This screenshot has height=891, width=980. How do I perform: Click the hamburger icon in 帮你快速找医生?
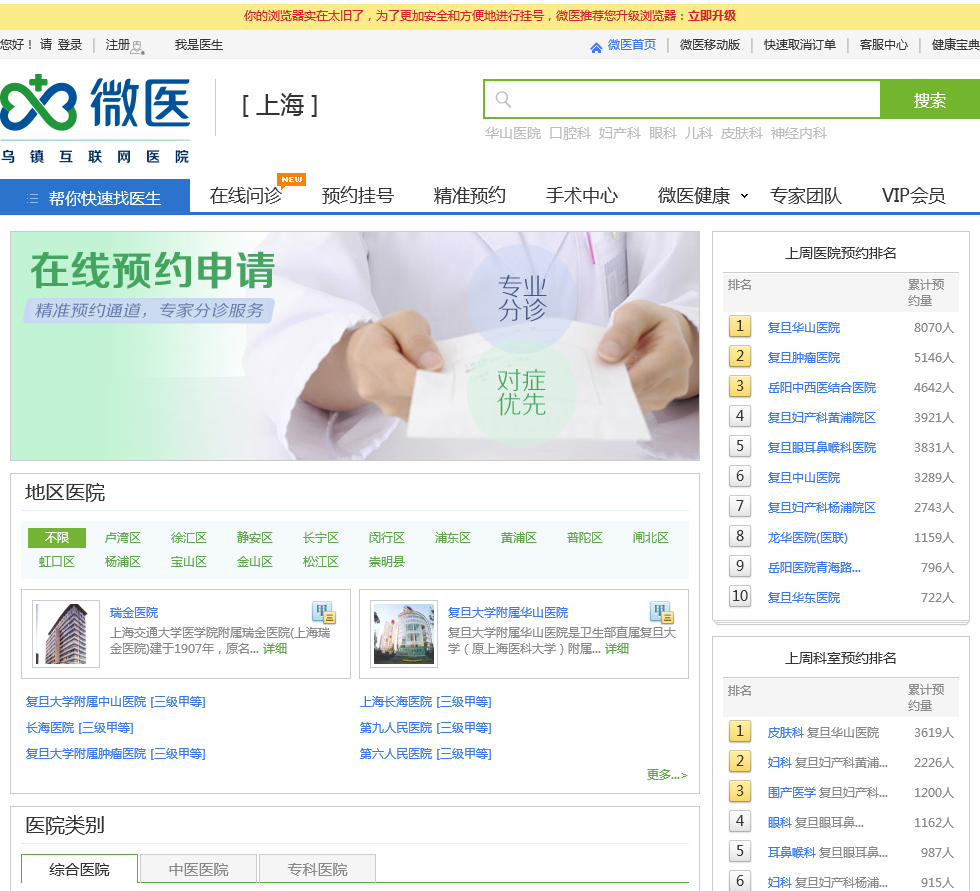tap(32, 198)
